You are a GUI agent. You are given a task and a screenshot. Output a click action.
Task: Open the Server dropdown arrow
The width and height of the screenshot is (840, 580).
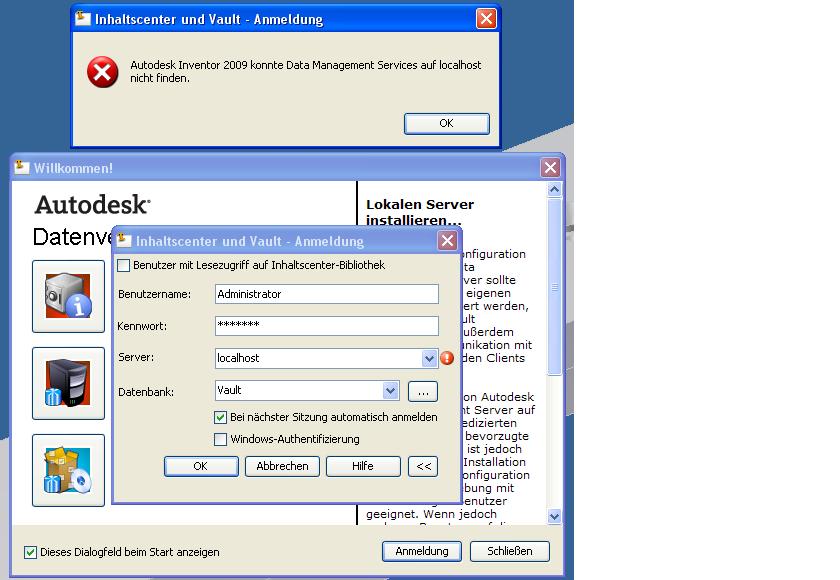pos(429,358)
